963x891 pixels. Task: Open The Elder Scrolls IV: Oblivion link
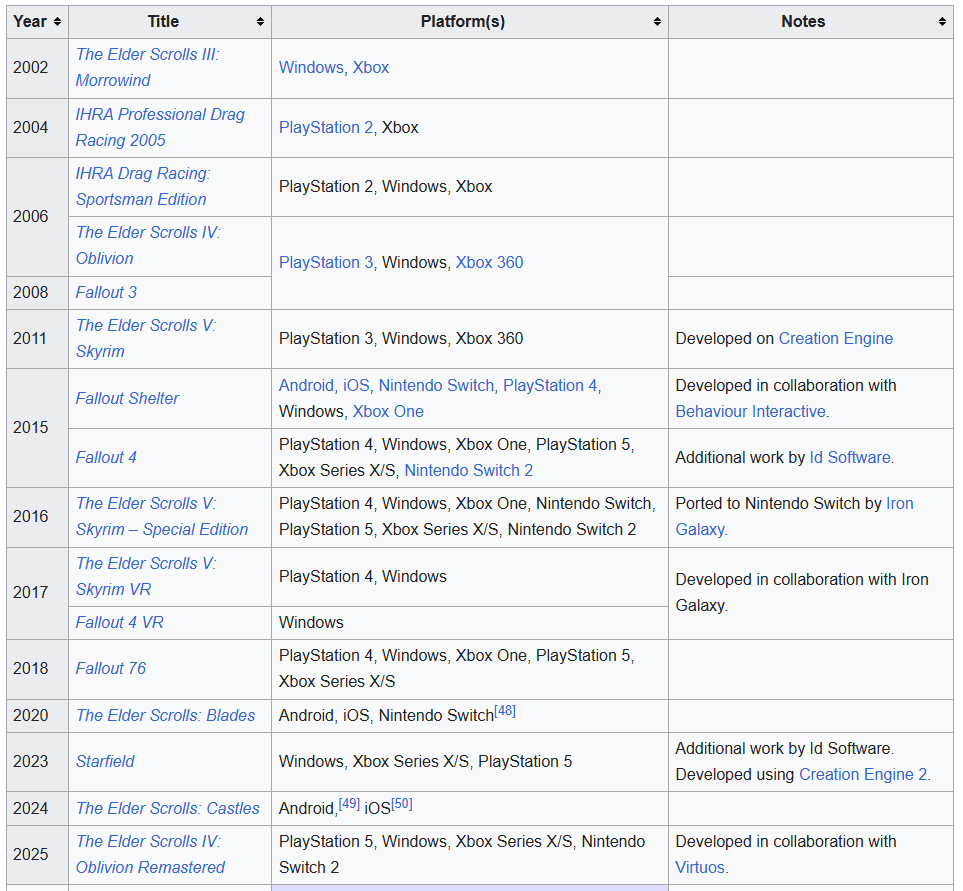147,245
